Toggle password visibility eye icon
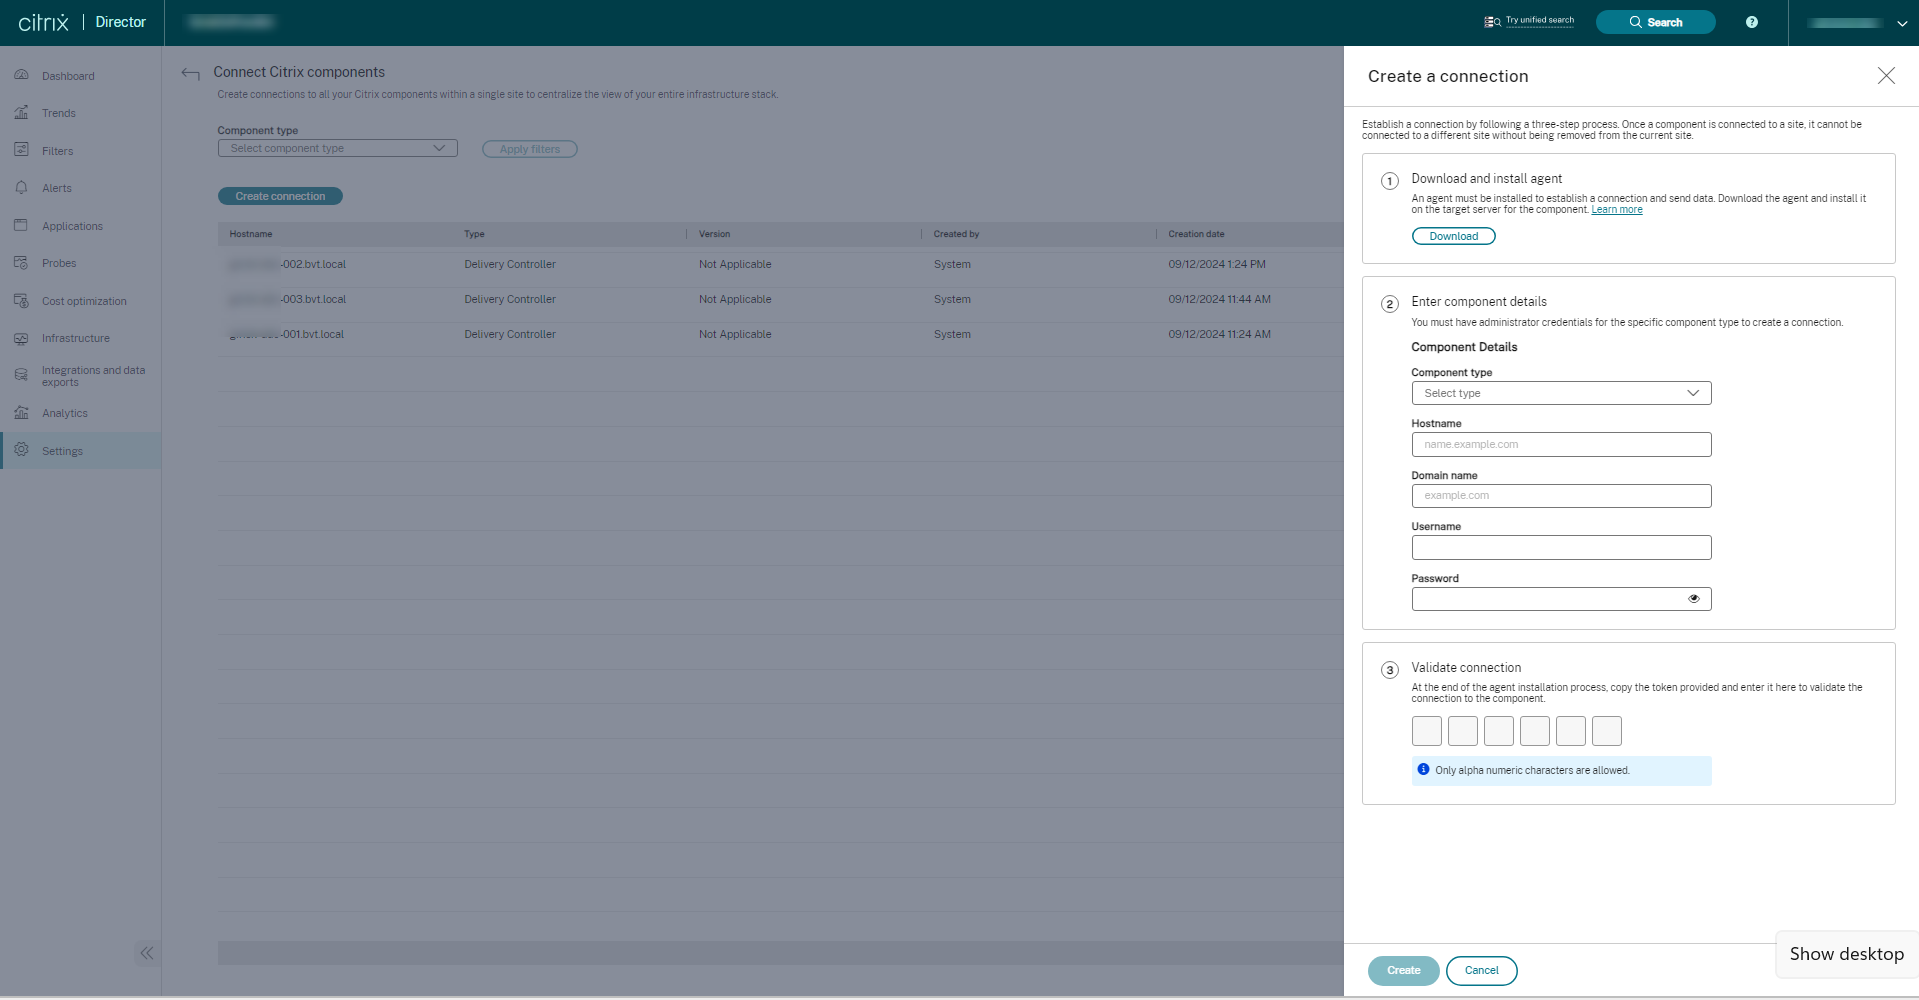 coord(1693,599)
